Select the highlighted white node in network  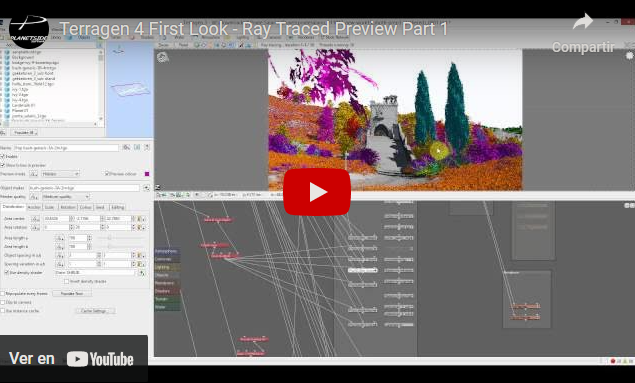tap(362, 270)
